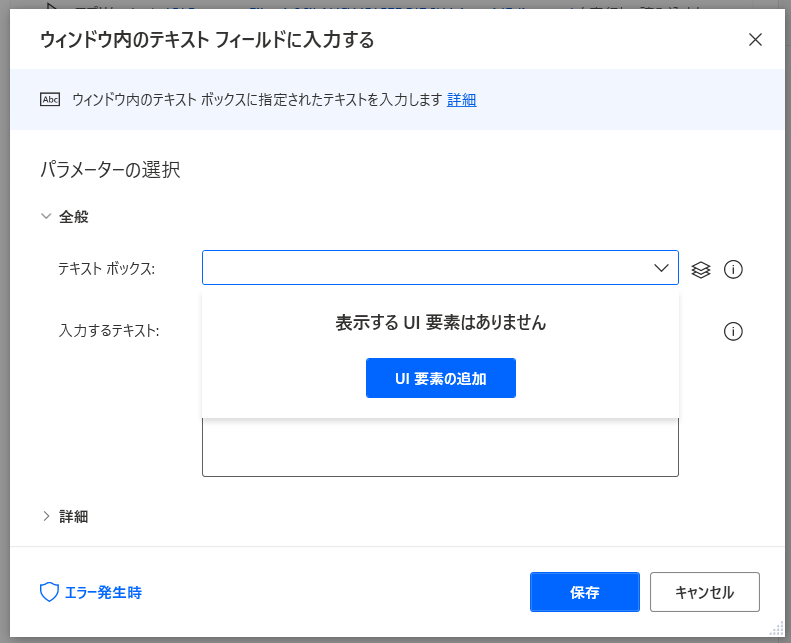Expand the 詳細 section
The width and height of the screenshot is (791, 643).
click(x=46, y=516)
